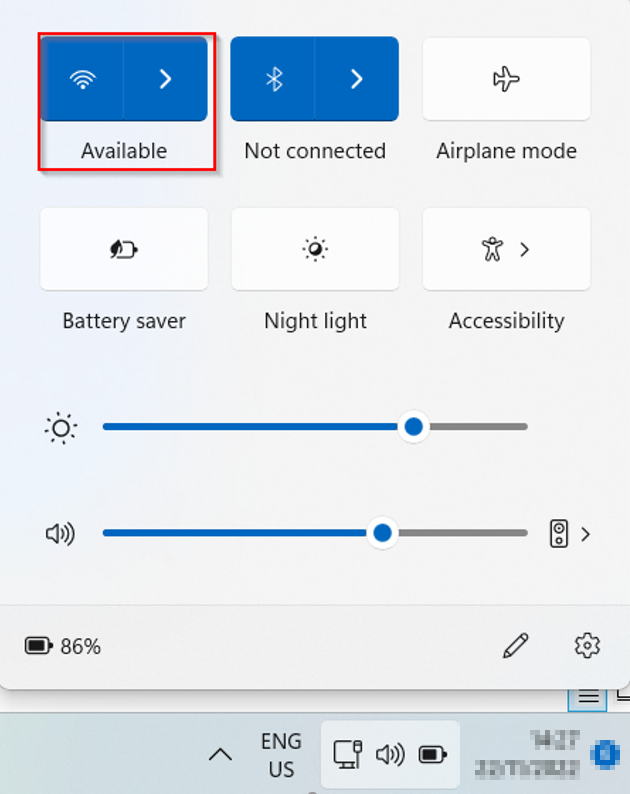The width and height of the screenshot is (630, 794).
Task: Click the taskbar battery icon
Action: point(433,754)
